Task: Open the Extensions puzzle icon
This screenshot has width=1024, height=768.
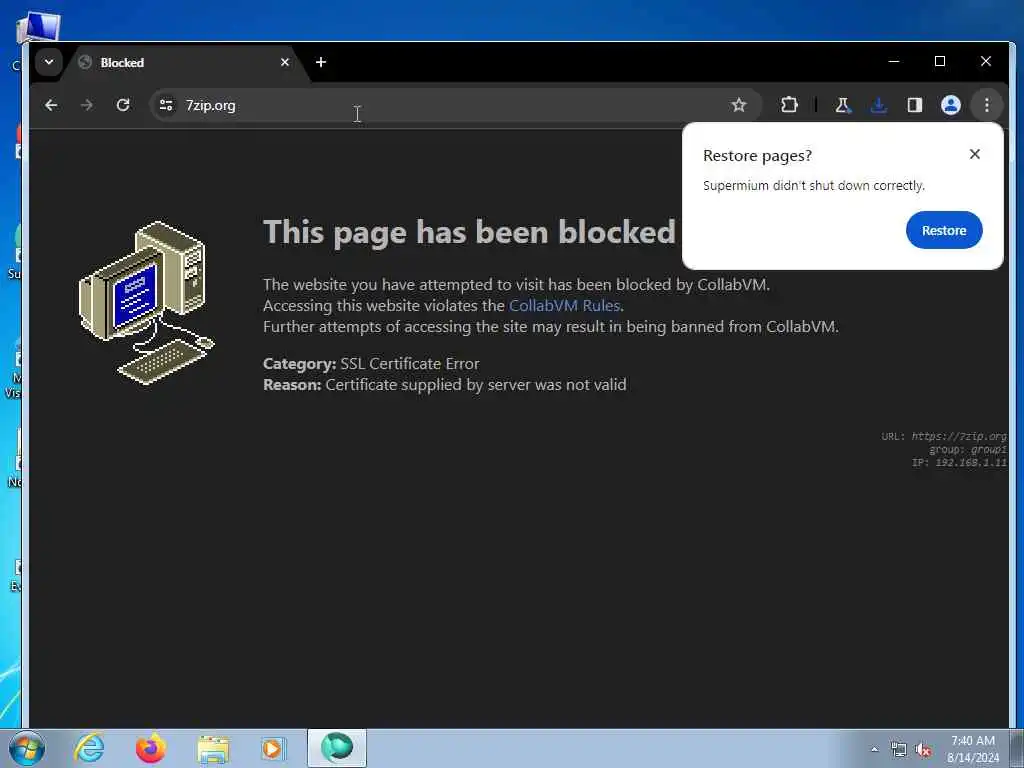Action: [790, 105]
